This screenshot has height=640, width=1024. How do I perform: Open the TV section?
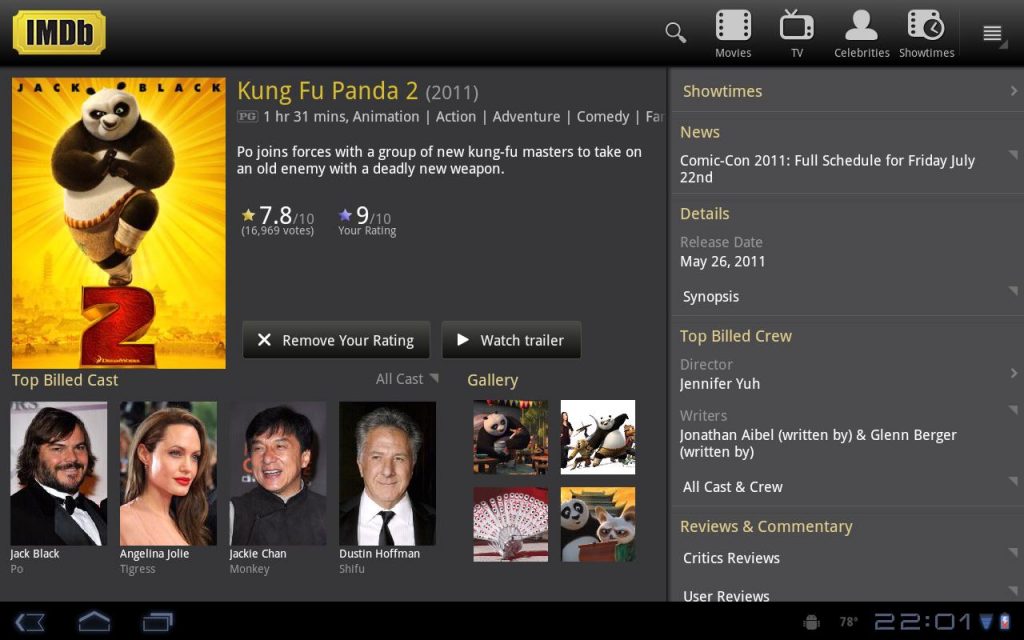797,34
